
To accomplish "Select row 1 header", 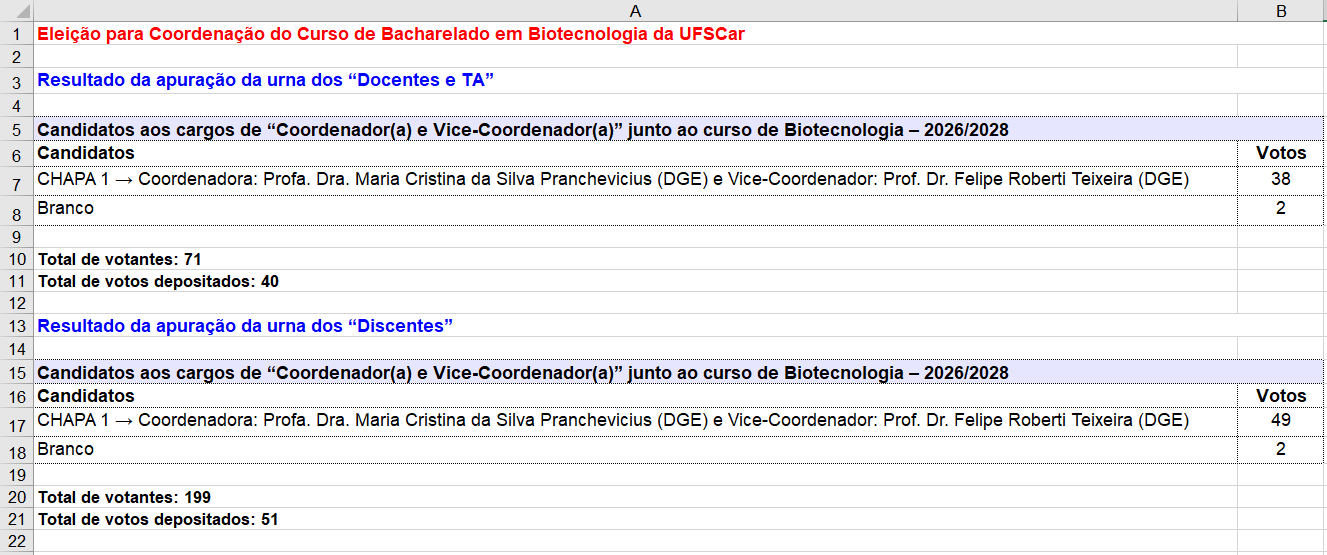I will click(16, 33).
